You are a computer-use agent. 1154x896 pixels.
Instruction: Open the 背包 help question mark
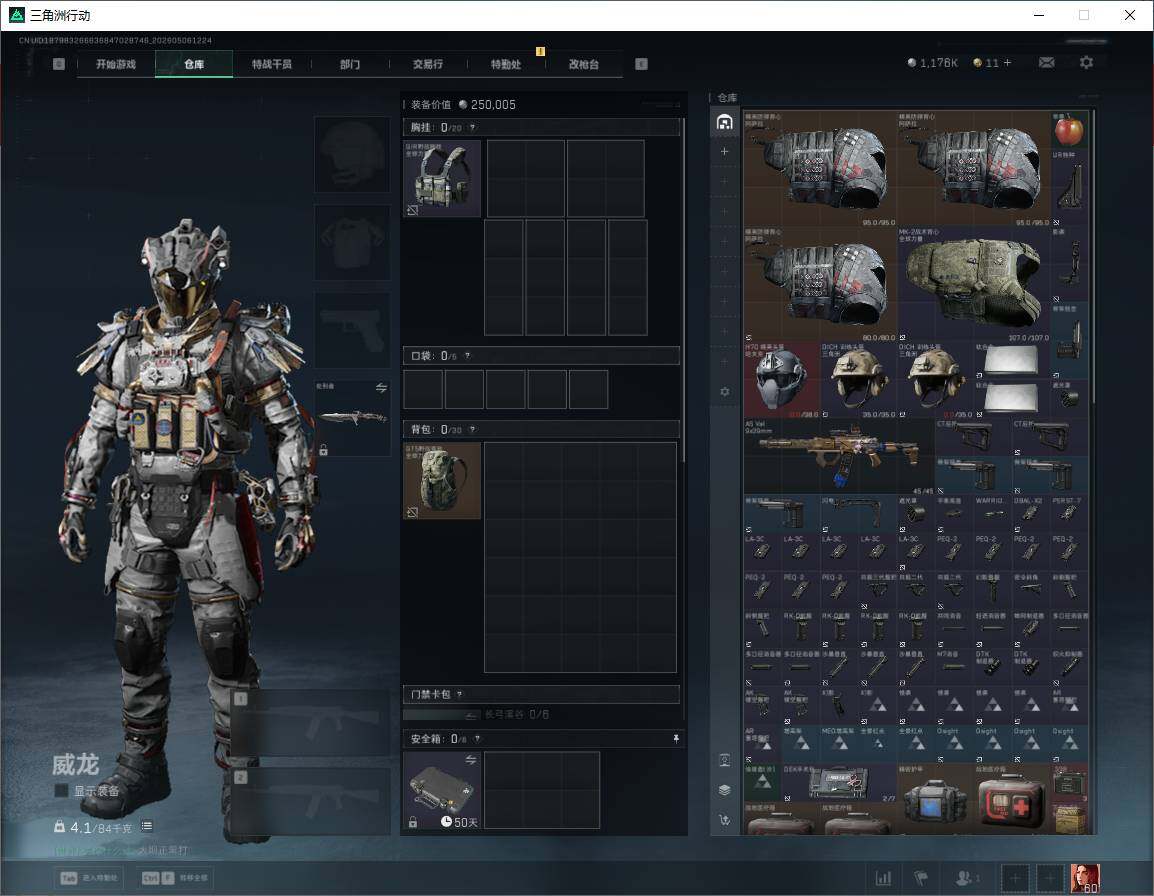coord(472,429)
